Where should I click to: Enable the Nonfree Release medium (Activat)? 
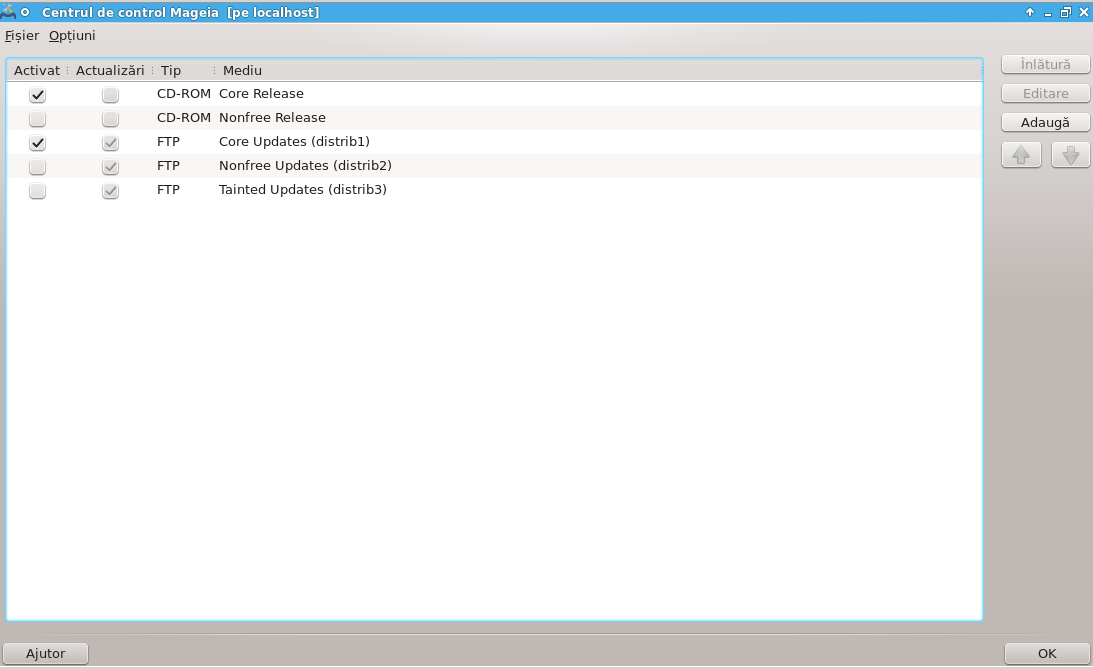pos(38,118)
